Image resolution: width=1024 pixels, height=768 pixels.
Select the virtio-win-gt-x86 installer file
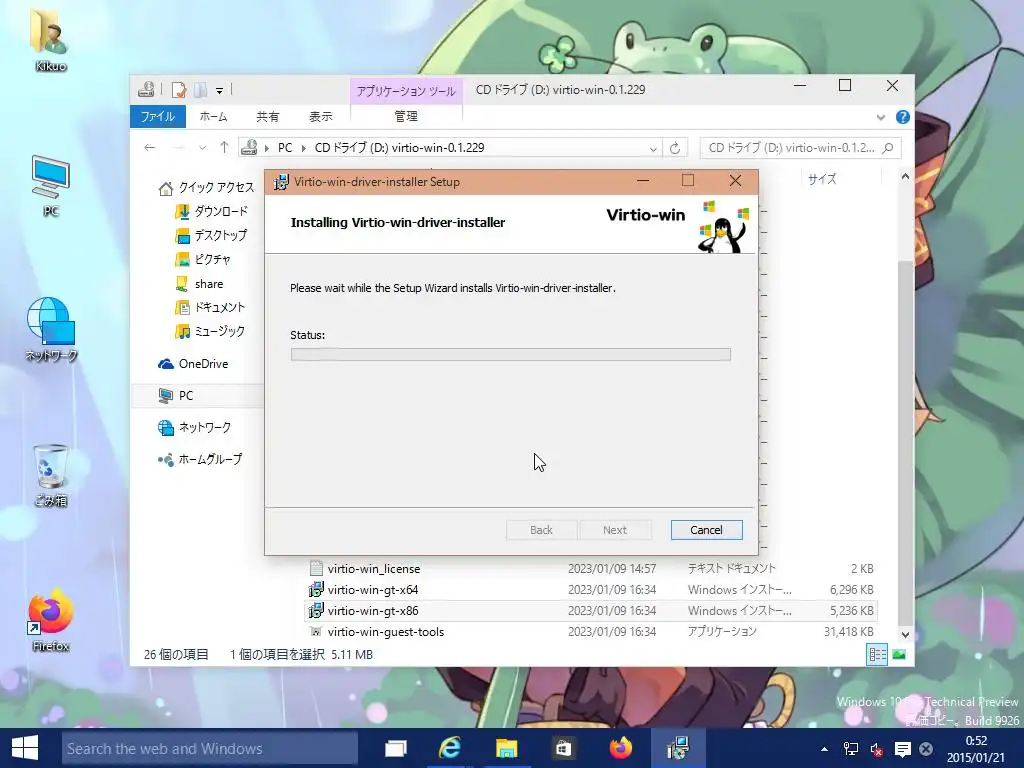(x=592, y=611)
